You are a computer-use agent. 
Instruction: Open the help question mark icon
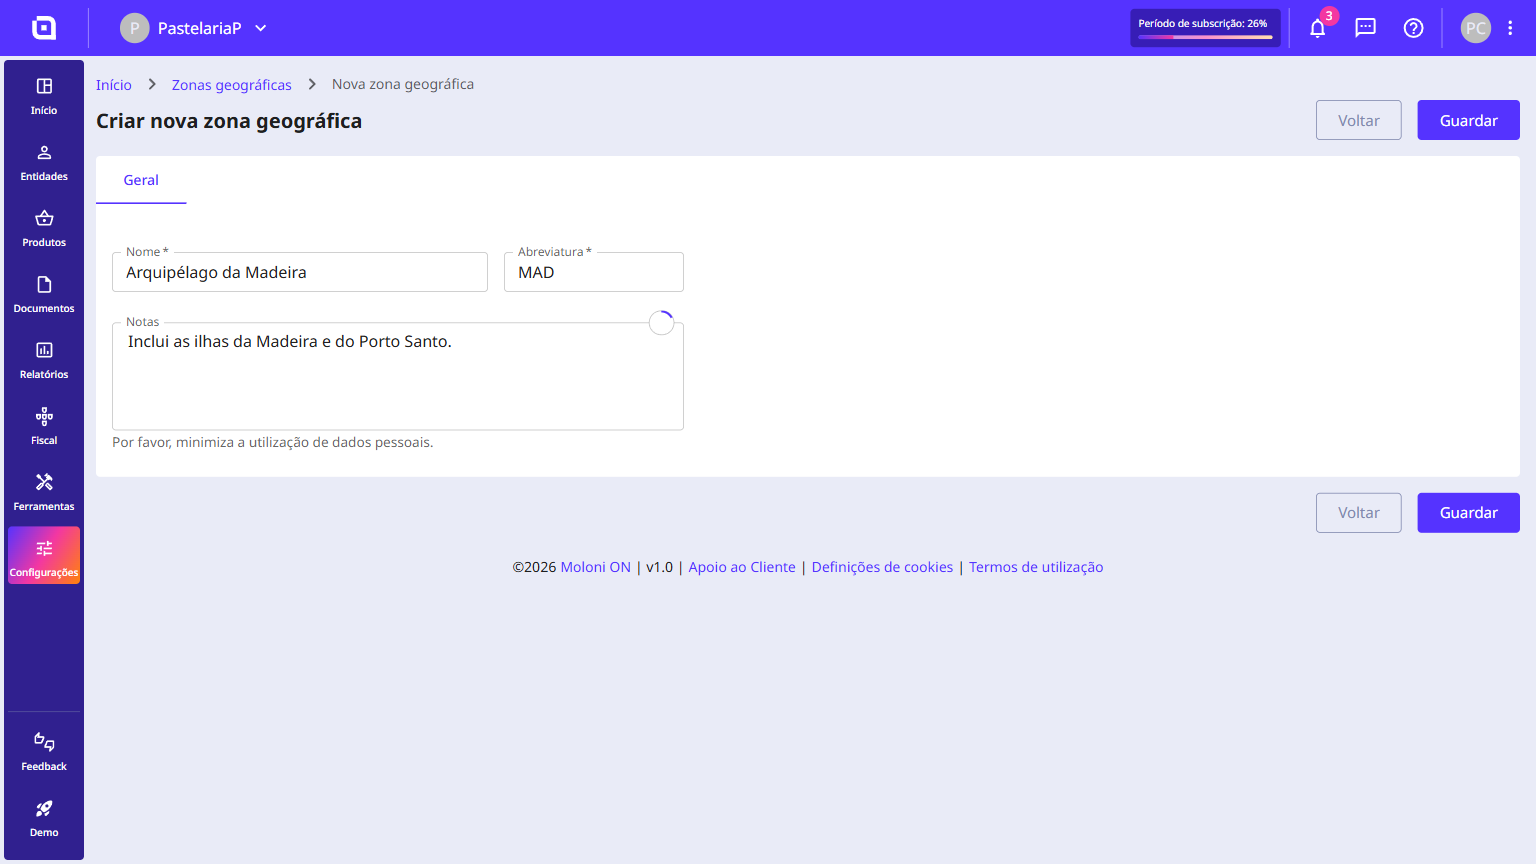coord(1413,28)
